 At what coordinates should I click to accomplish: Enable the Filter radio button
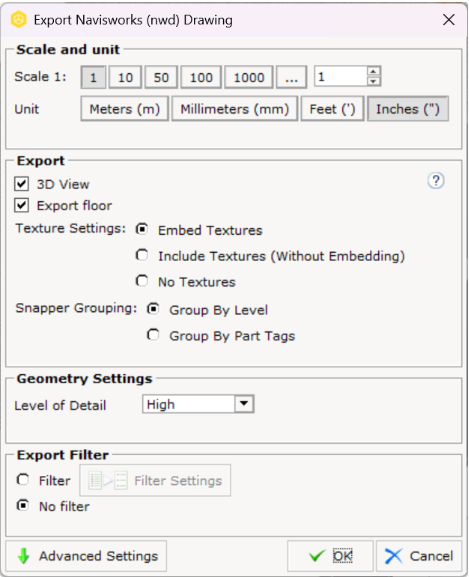point(23,479)
